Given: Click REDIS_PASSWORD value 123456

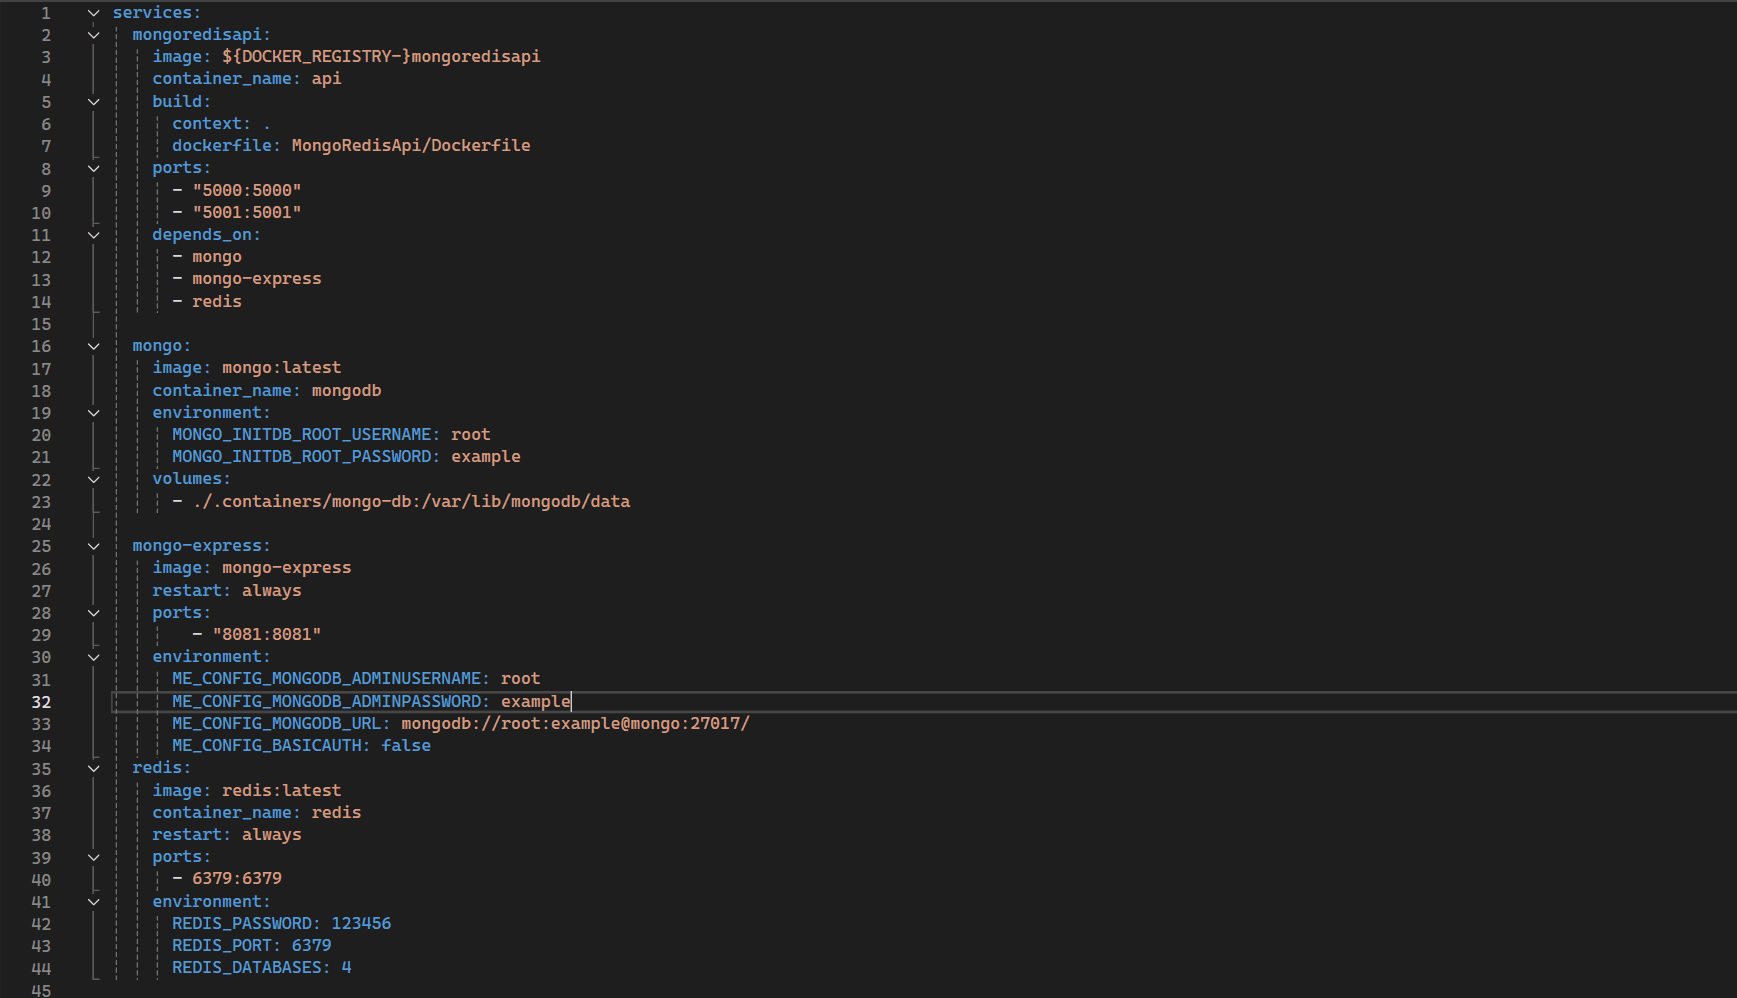Looking at the screenshot, I should [361, 923].
